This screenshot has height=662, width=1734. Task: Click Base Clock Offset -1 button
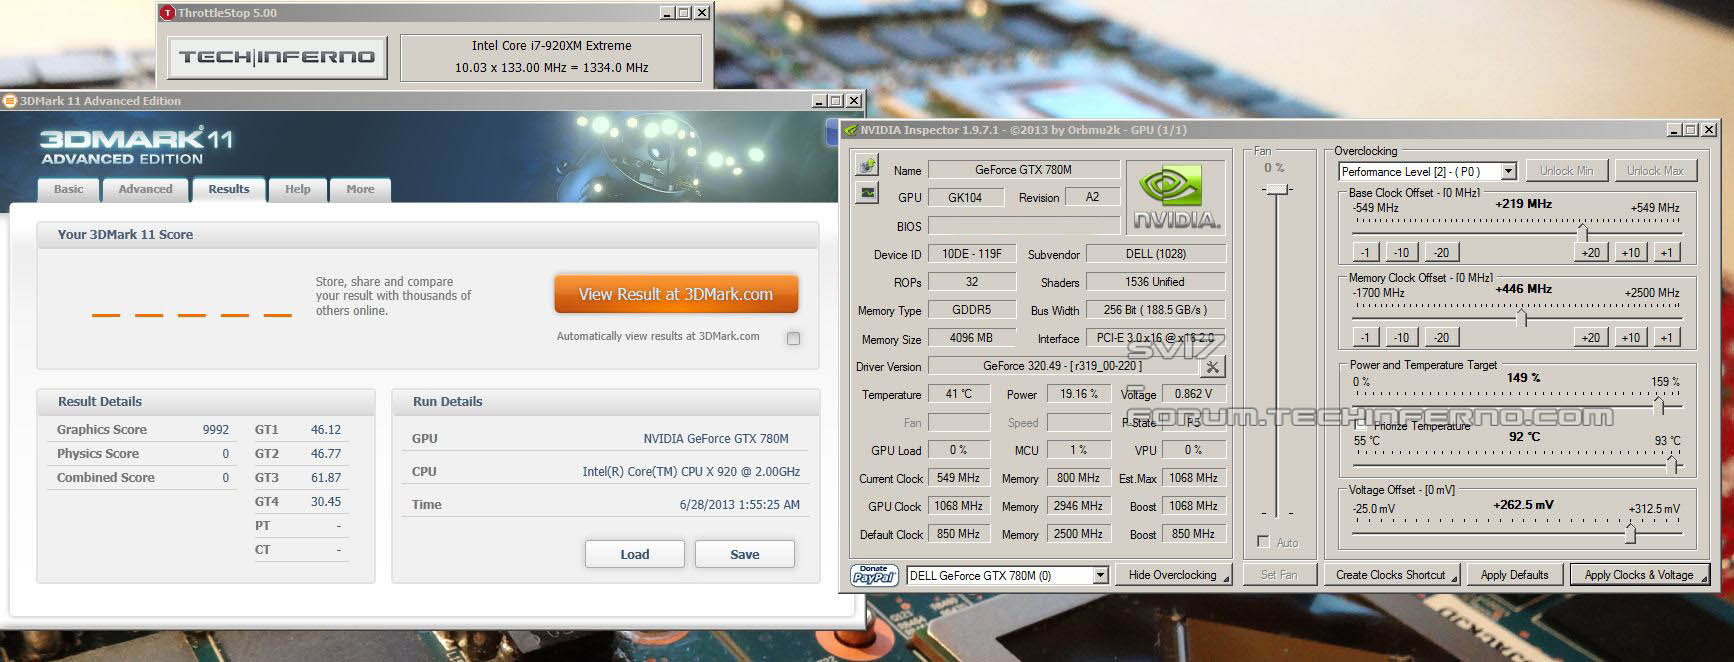[x=1365, y=252]
